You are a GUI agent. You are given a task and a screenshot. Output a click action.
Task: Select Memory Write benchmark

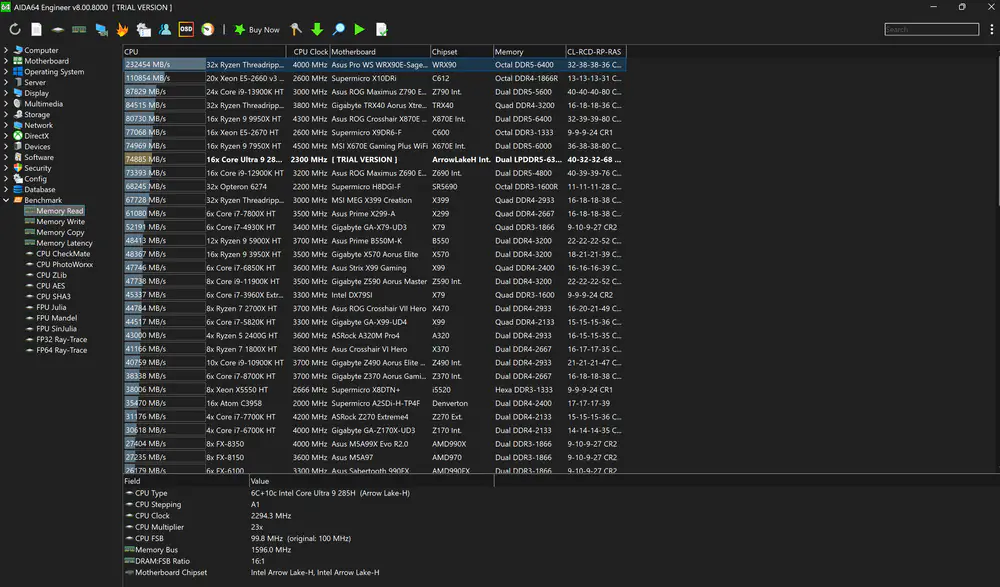click(x=60, y=222)
